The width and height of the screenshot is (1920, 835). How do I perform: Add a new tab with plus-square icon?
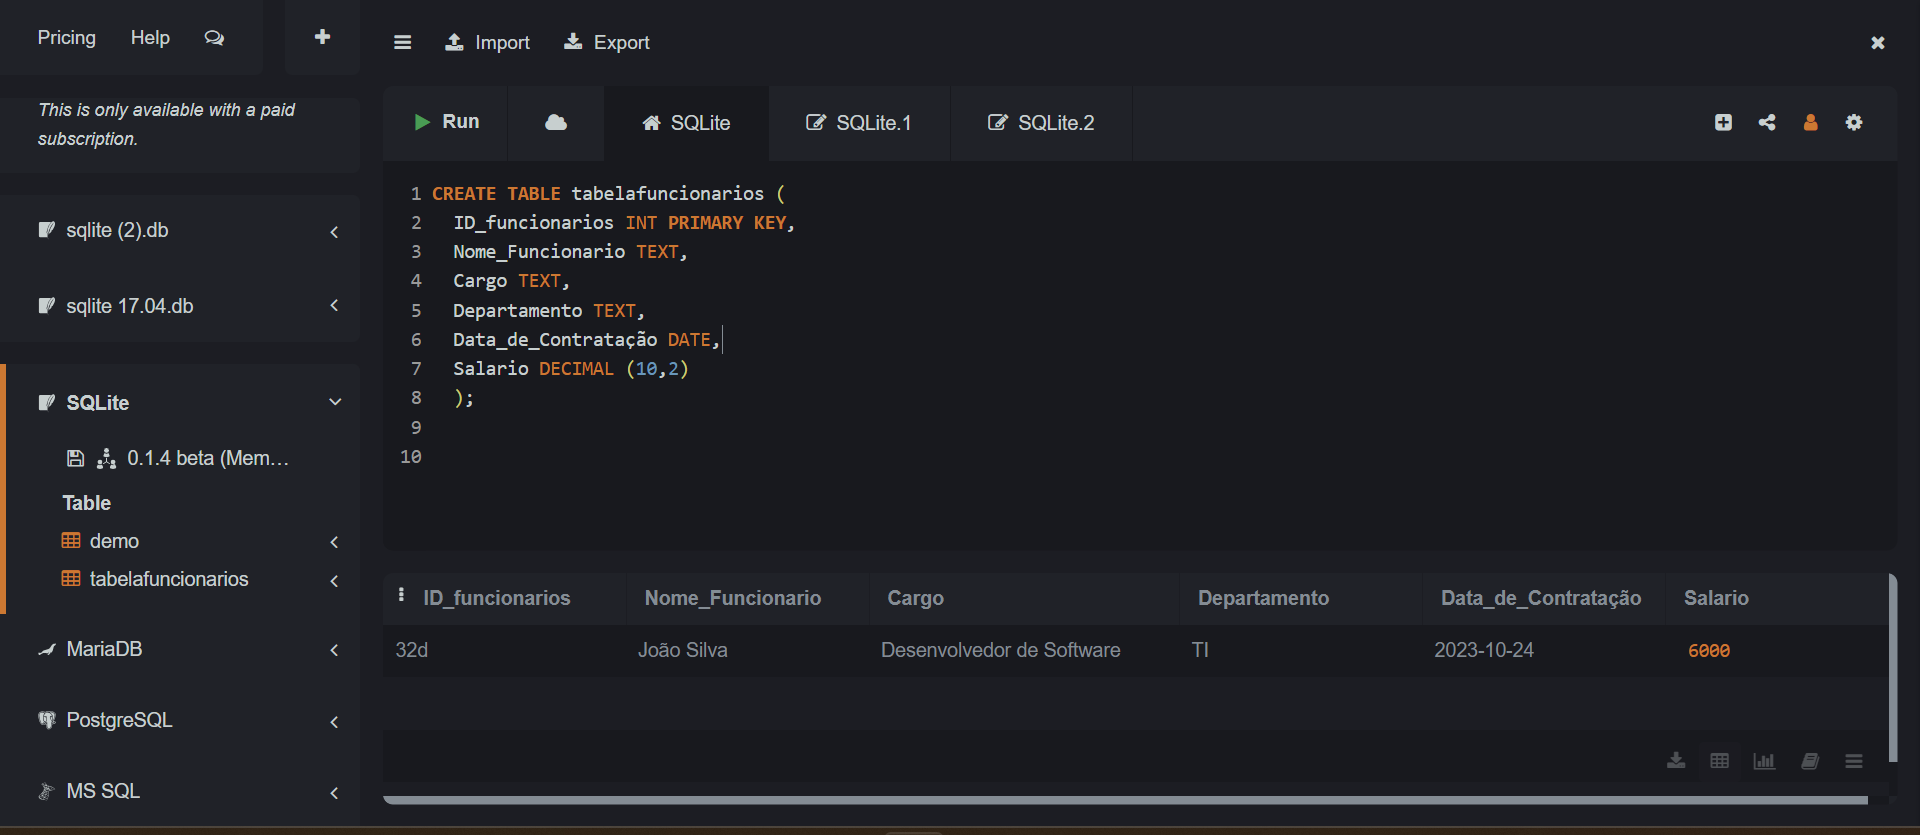click(x=1723, y=122)
